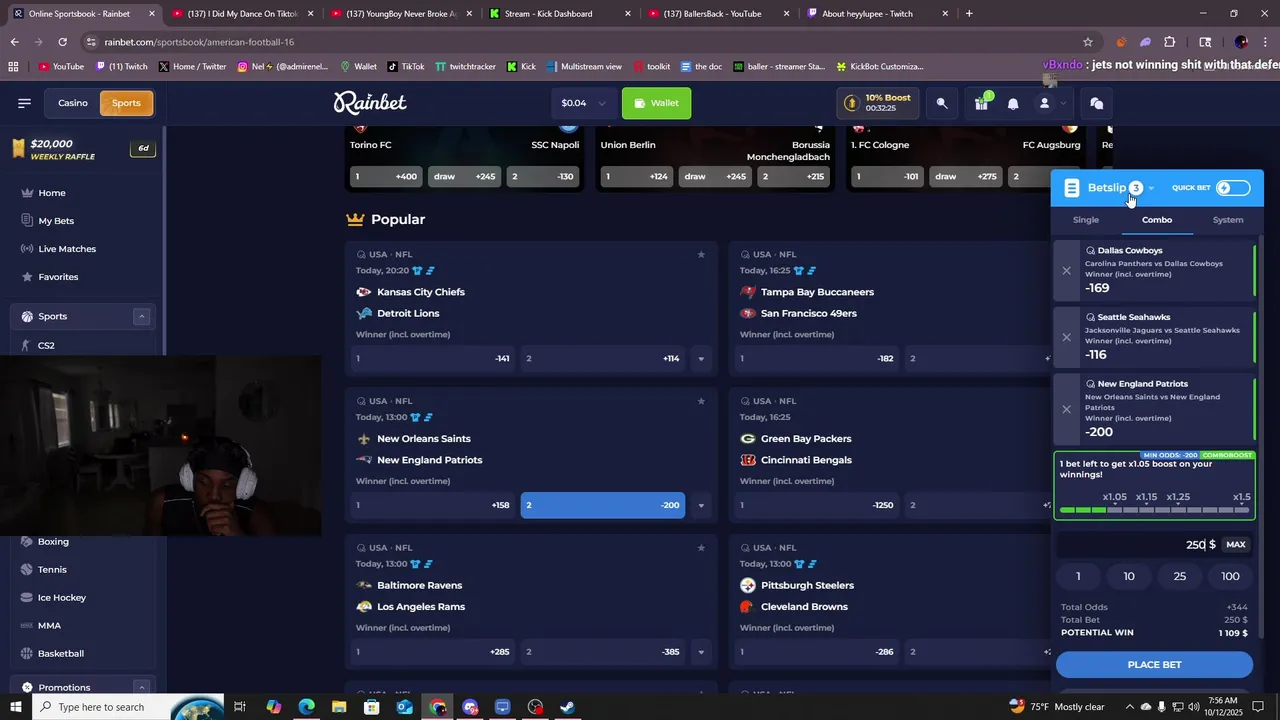
Task: Switch betslip to Combo tab
Action: [1157, 220]
